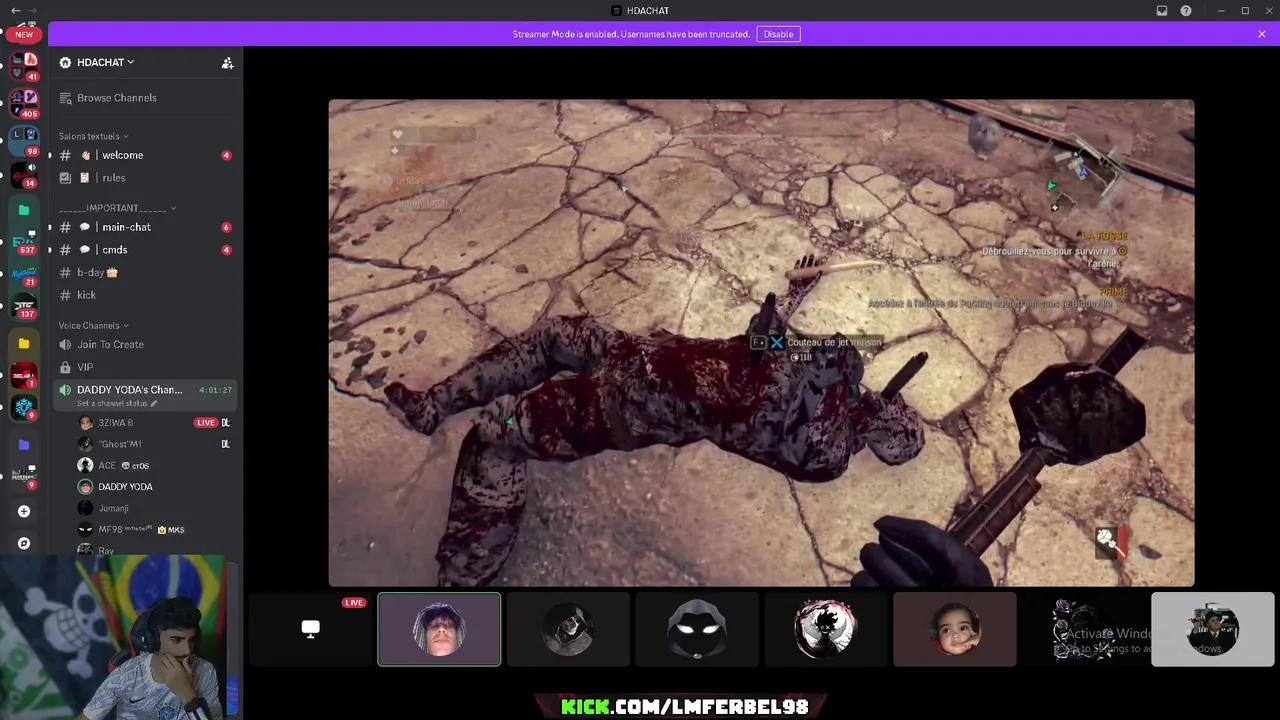Open the kick channel

click(x=145, y=295)
